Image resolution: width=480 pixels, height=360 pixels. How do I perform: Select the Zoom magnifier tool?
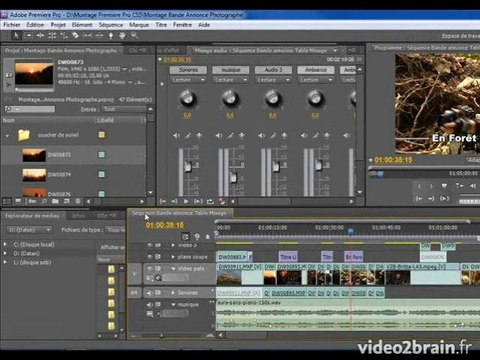[134, 35]
